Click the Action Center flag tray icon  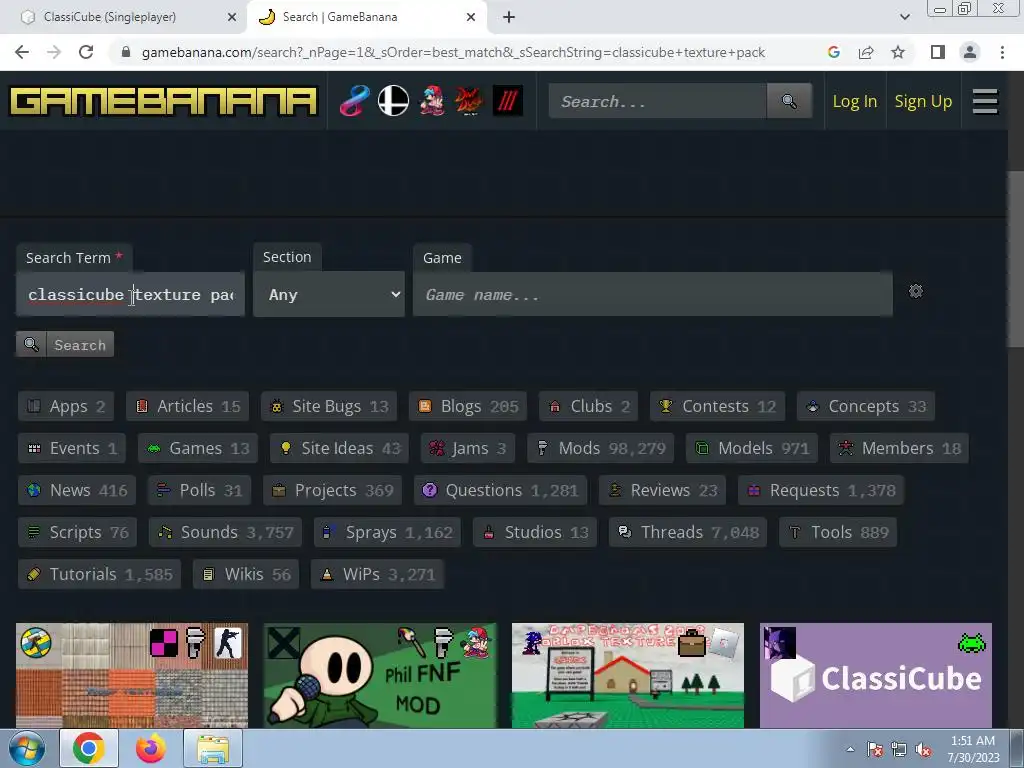click(x=874, y=749)
